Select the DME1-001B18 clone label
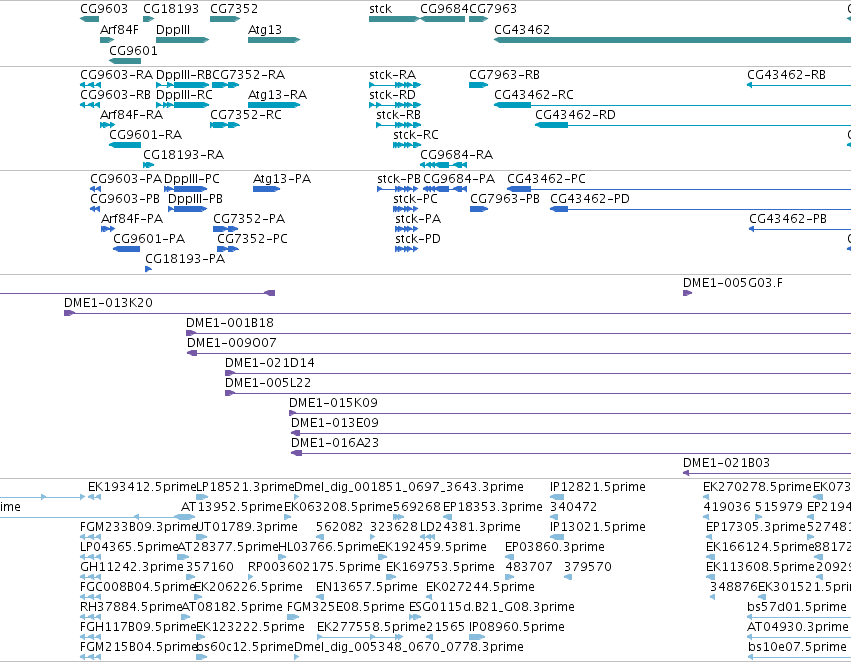 click(x=230, y=323)
